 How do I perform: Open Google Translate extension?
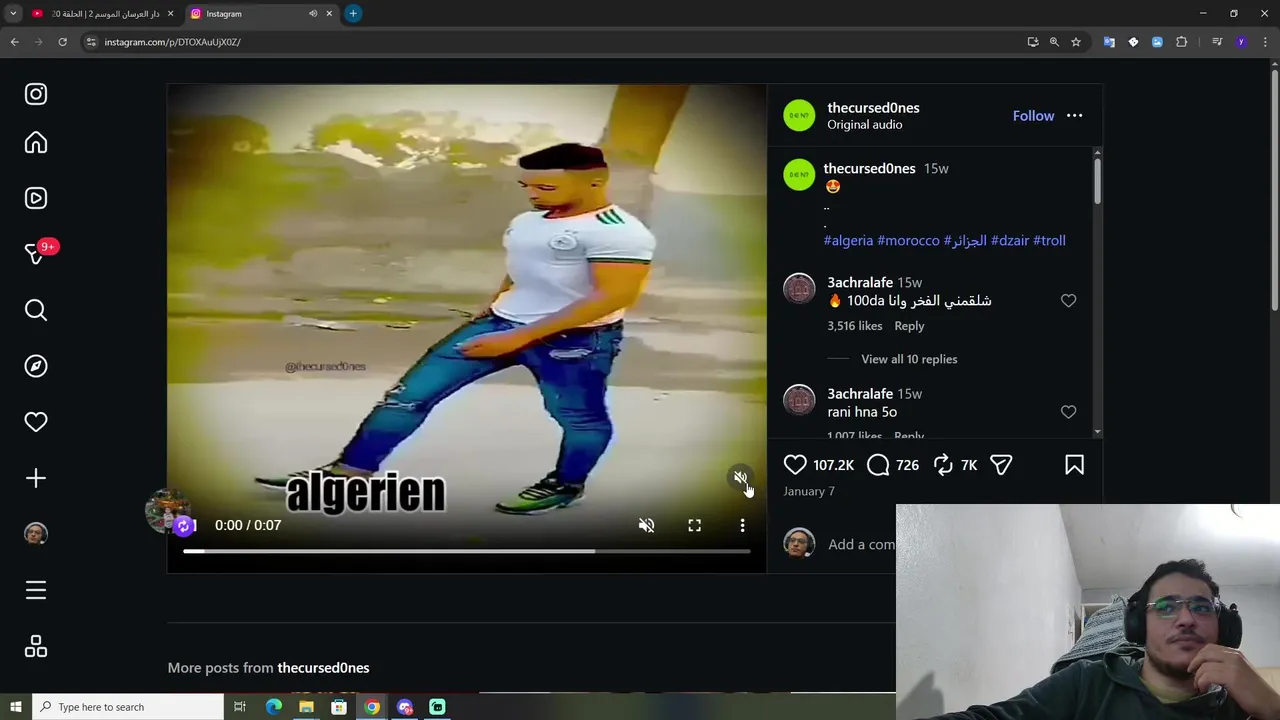pyautogui.click(x=1109, y=42)
